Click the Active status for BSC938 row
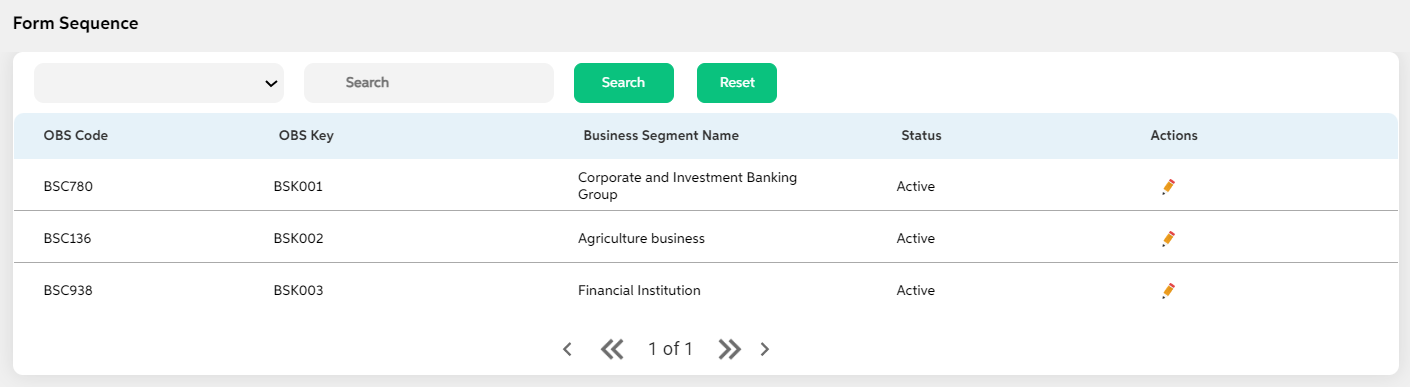This screenshot has height=387, width=1410. (x=916, y=291)
